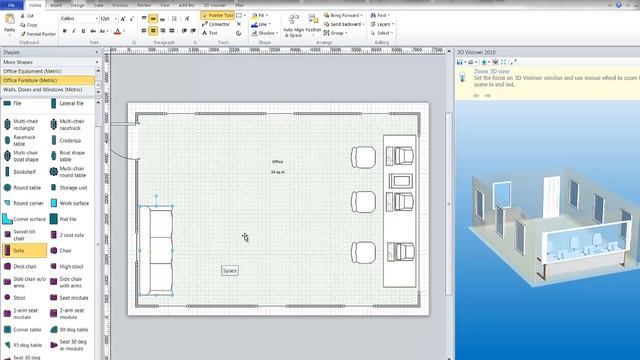Switch to the Review ribbon tab
The image size is (640, 360).
[x=143, y=5]
